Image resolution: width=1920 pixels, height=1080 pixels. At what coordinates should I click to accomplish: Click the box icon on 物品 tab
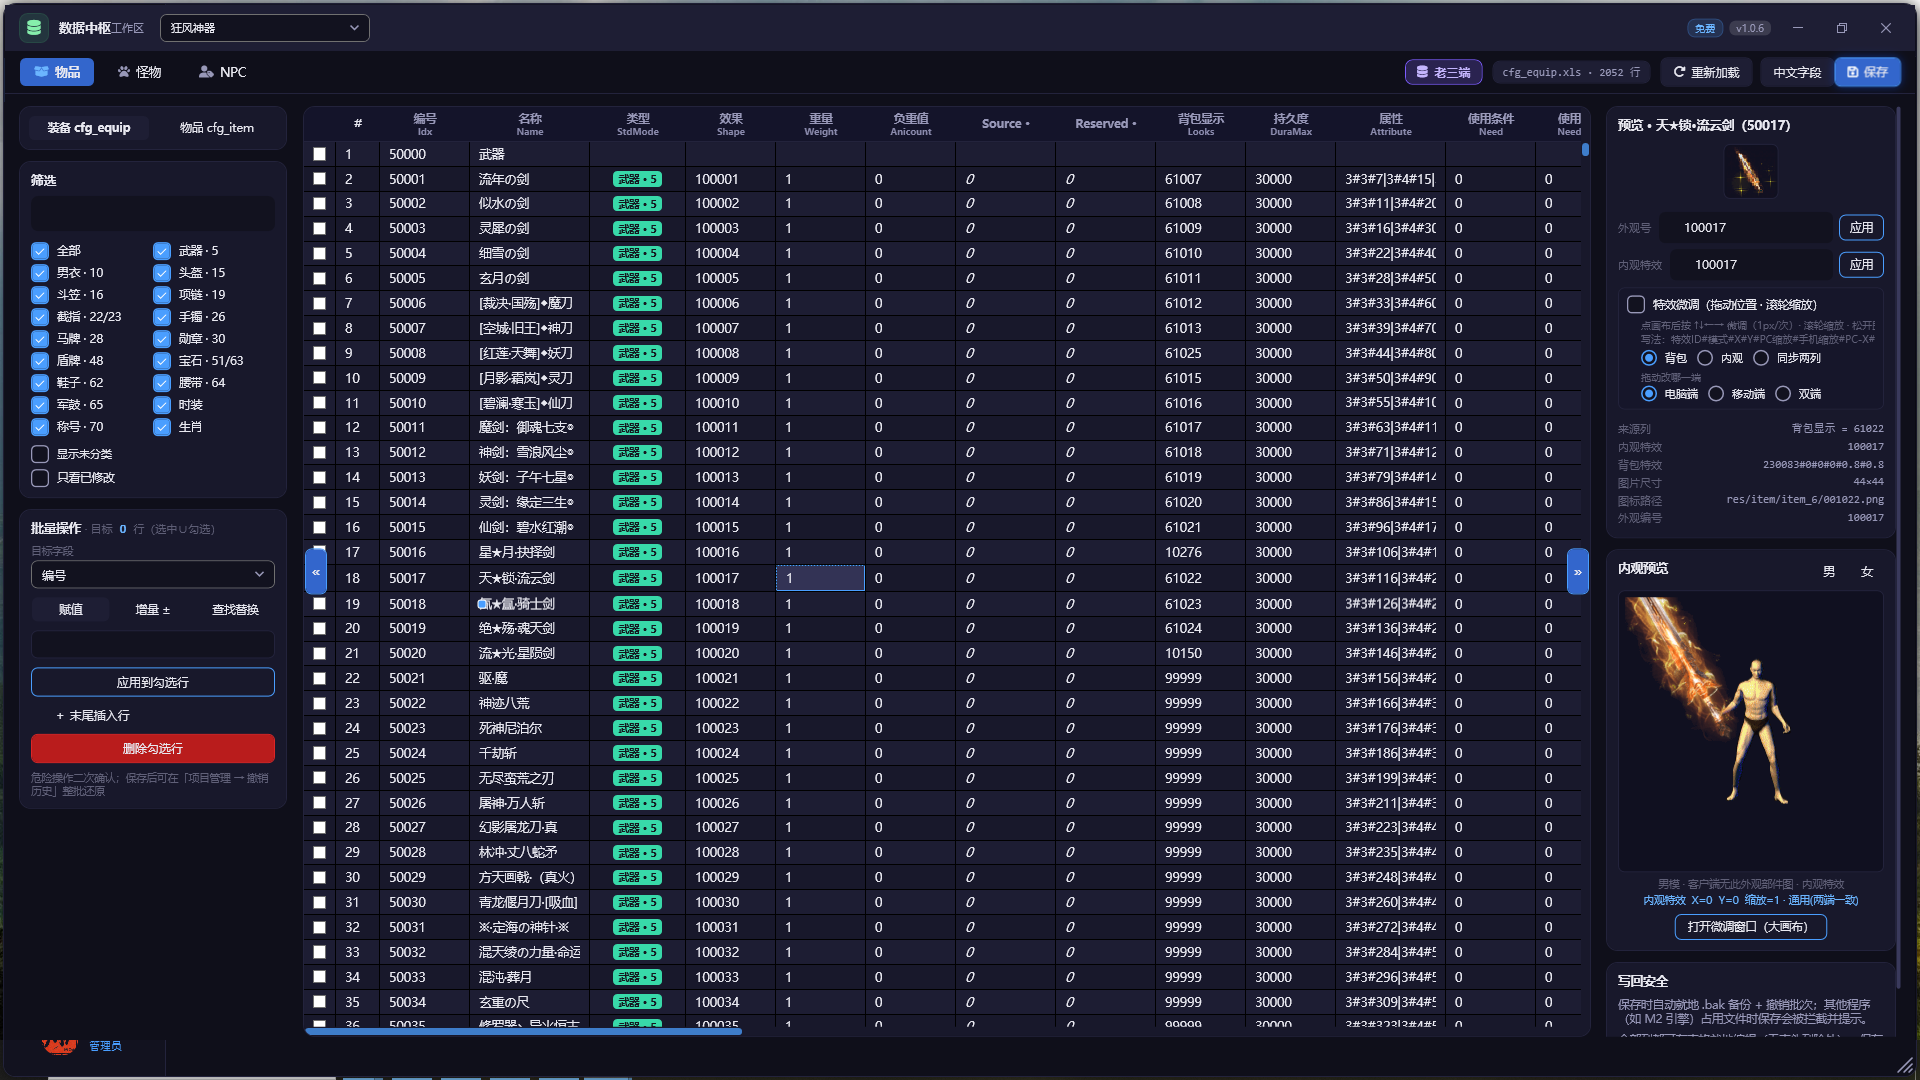click(x=41, y=72)
